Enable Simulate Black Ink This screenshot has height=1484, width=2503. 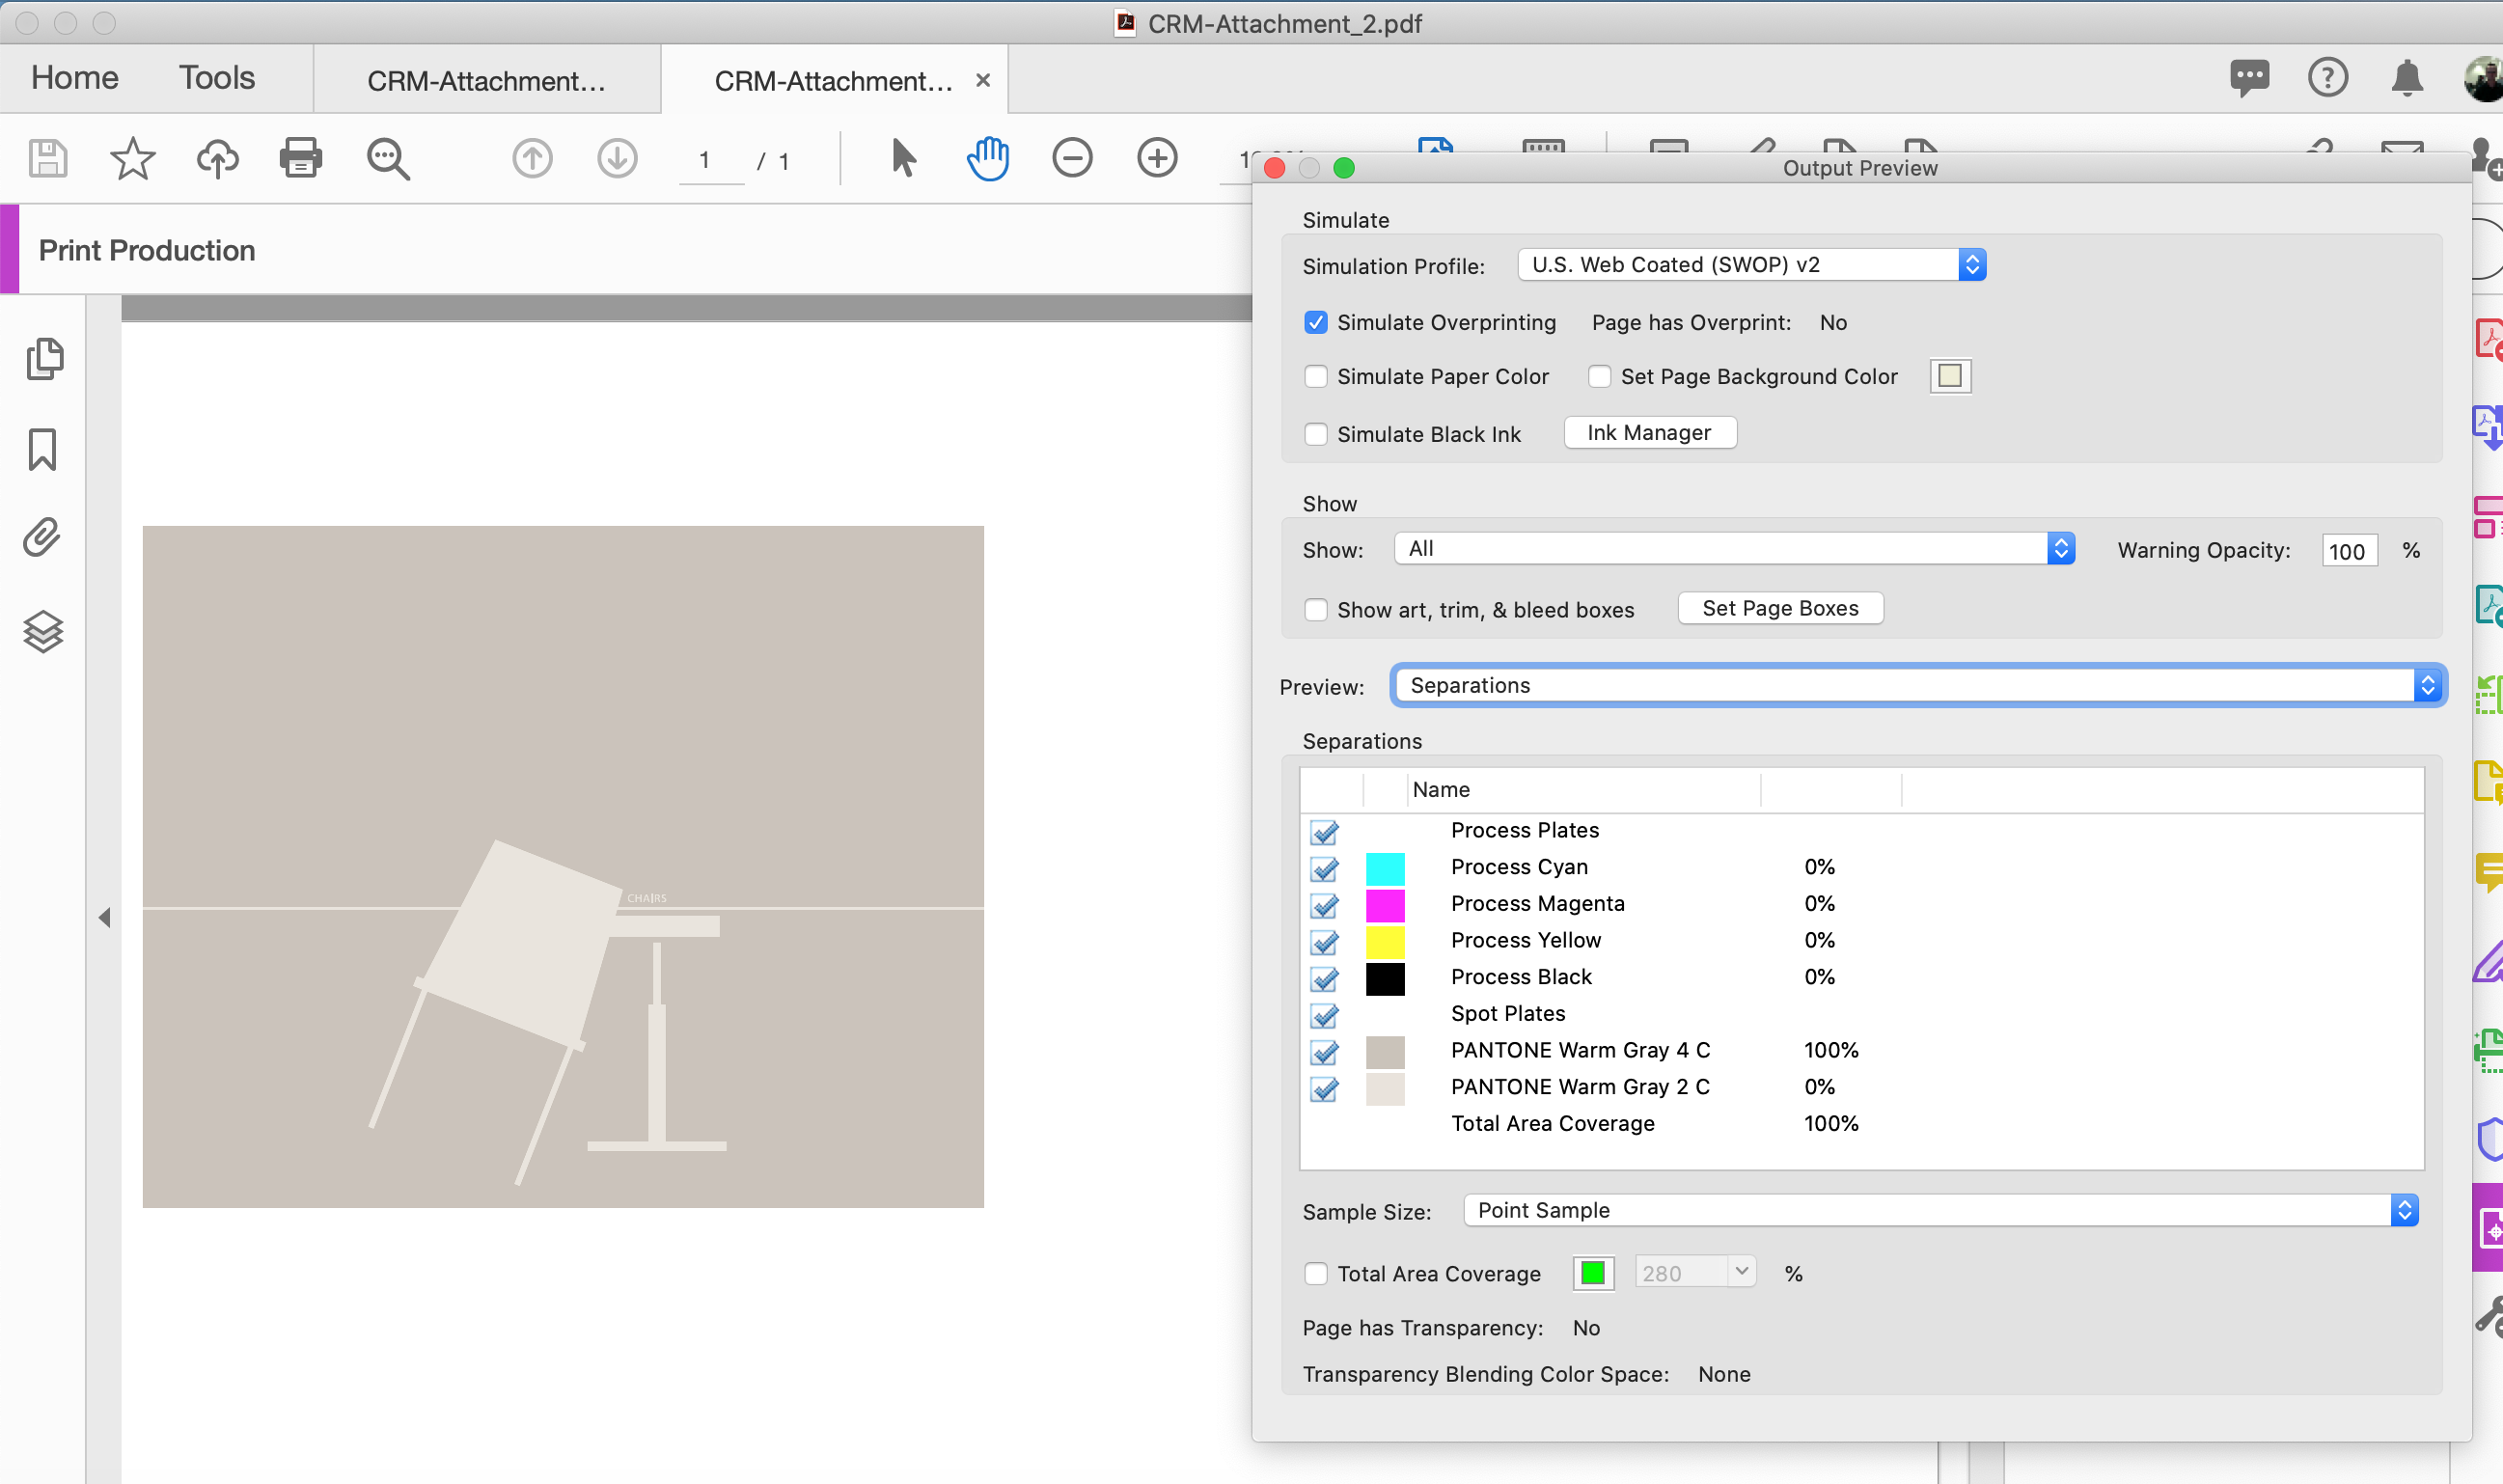pyautogui.click(x=1315, y=434)
